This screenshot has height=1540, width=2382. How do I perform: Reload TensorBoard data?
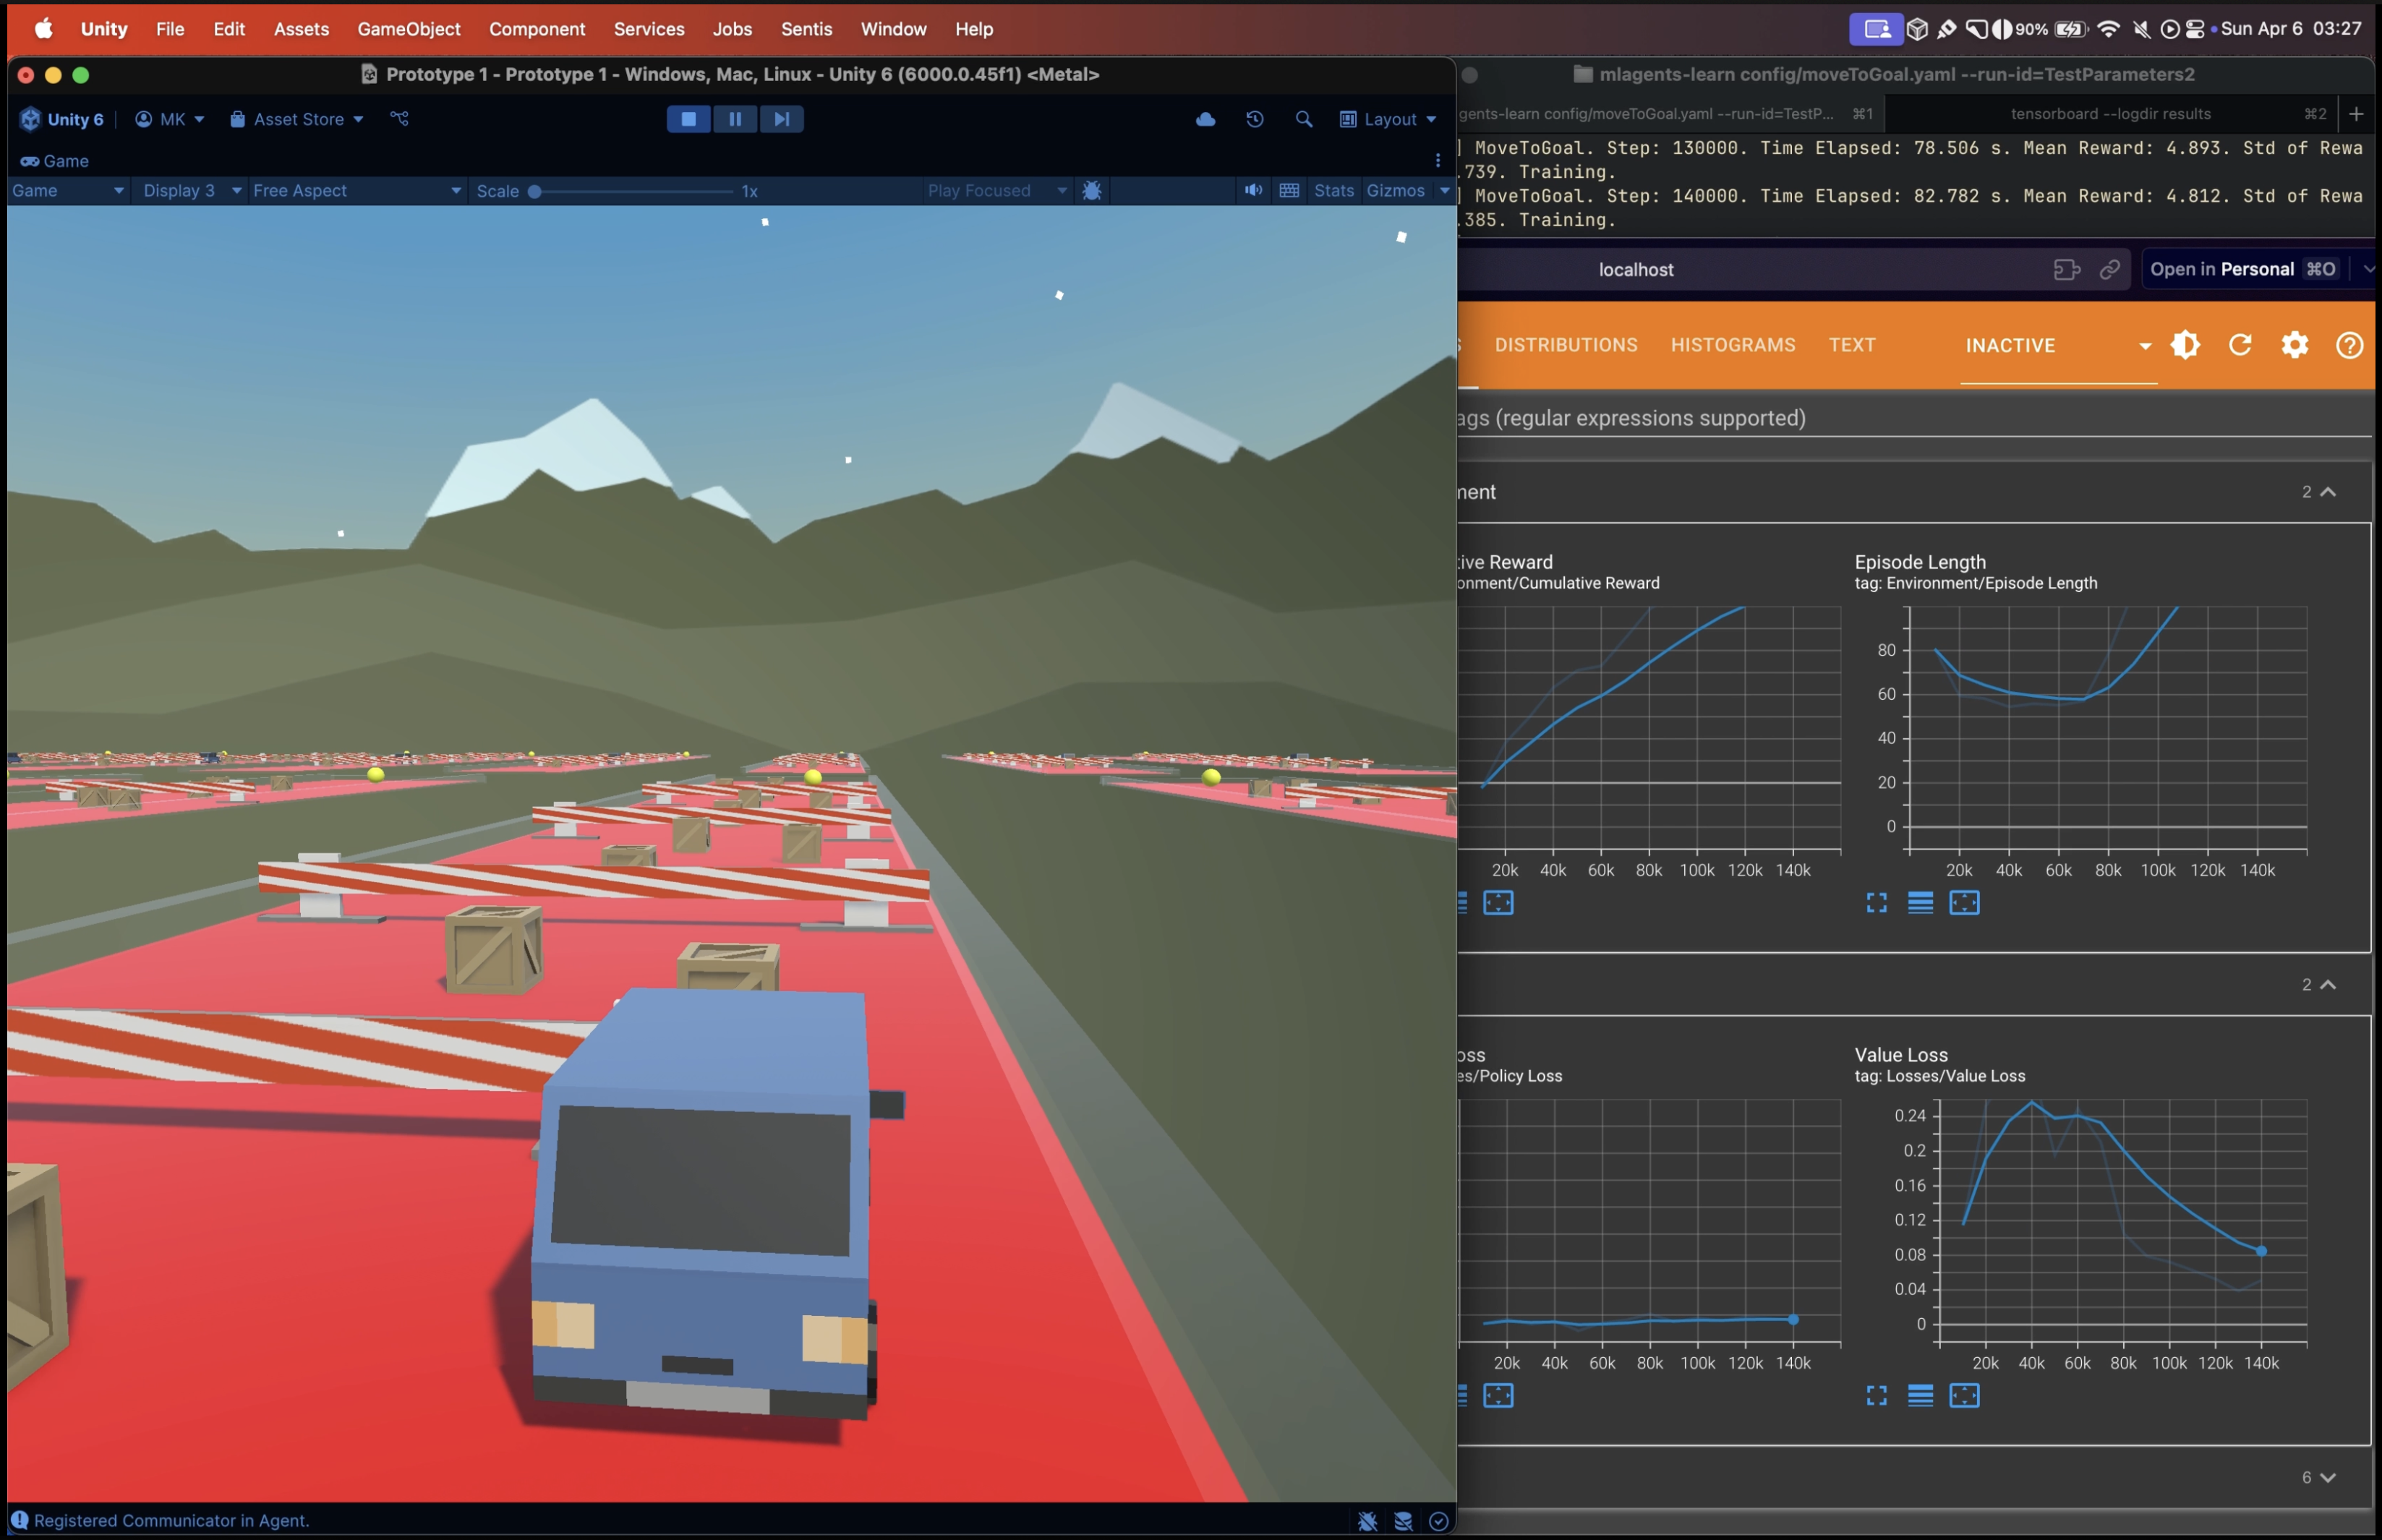click(x=2239, y=345)
